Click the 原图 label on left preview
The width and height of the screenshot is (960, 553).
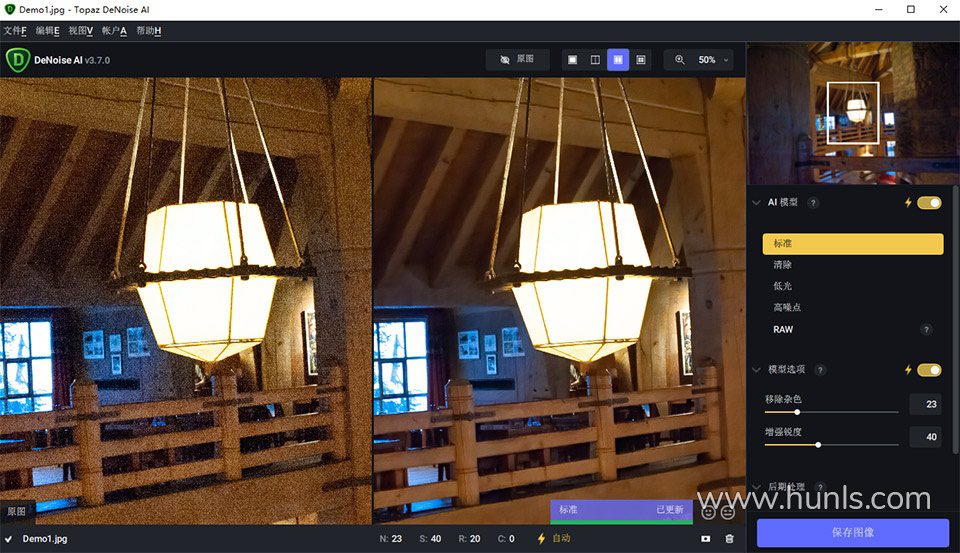(17, 511)
